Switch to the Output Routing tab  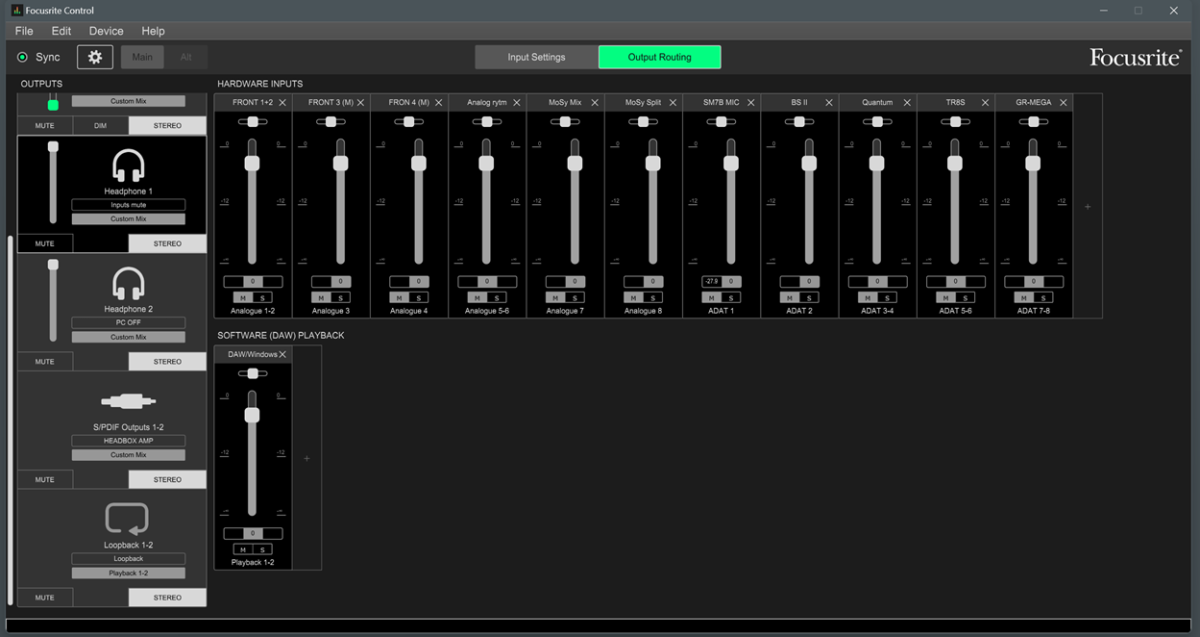660,57
